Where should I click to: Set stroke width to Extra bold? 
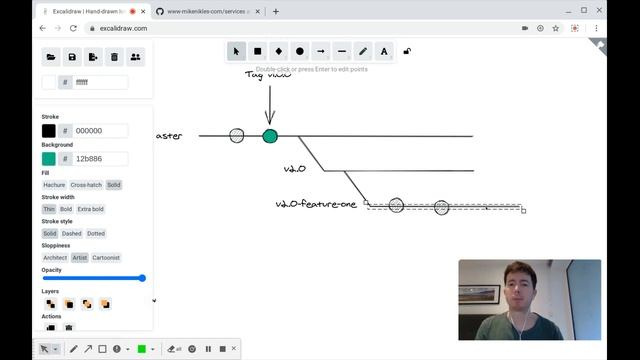coord(91,209)
